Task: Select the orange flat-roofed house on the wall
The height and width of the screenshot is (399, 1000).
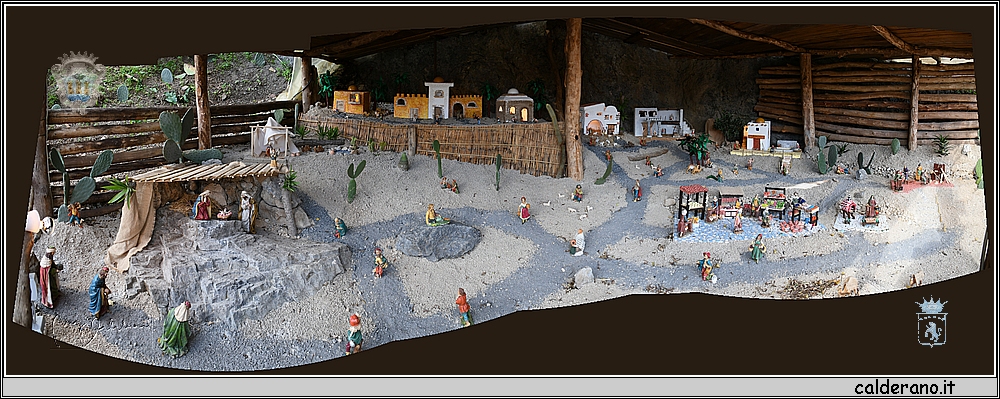Action: 351,100
